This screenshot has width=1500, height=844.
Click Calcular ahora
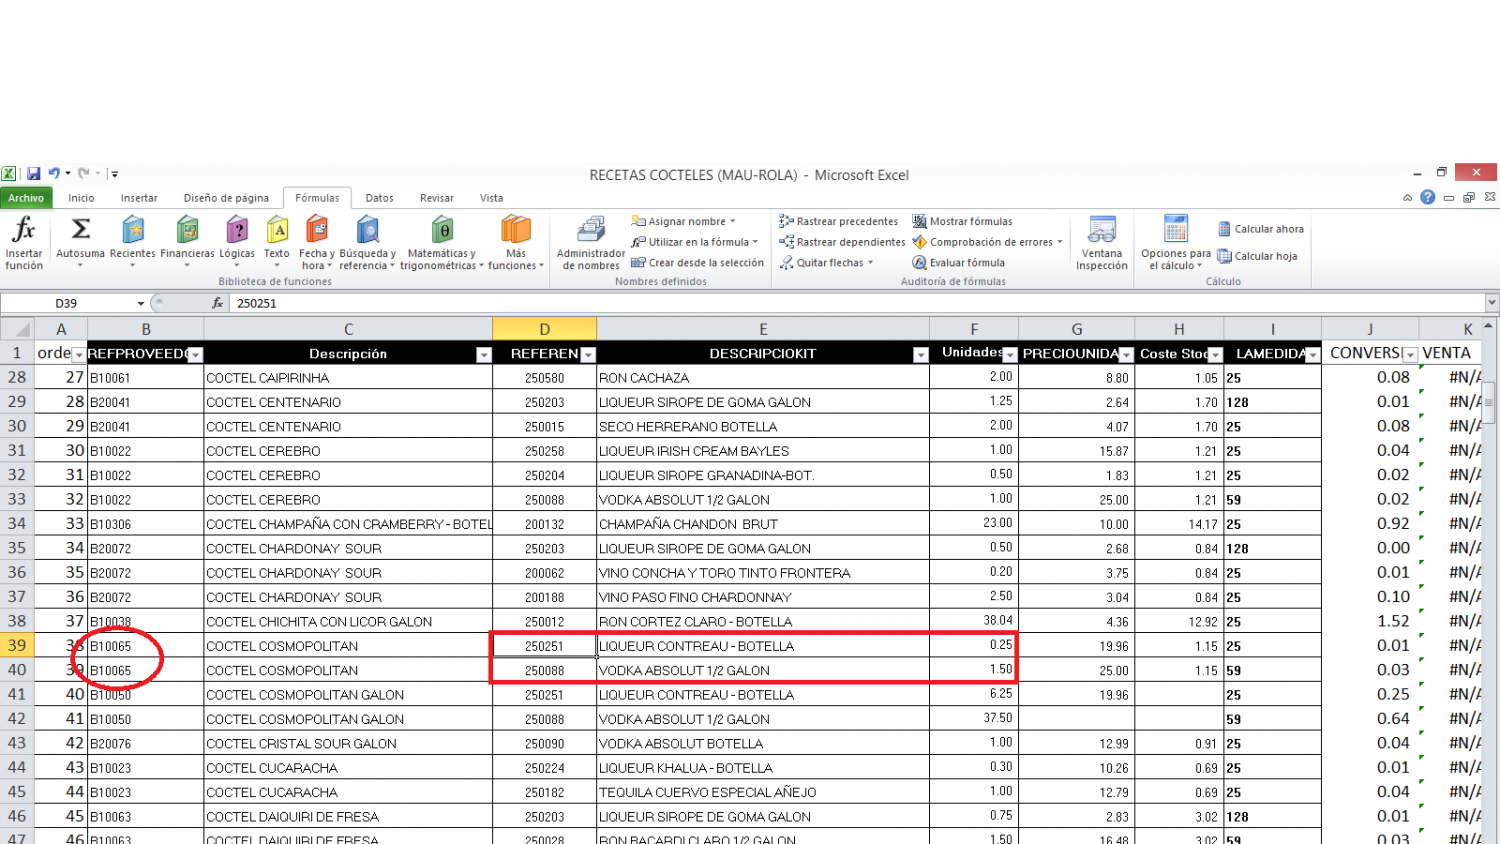(1260, 229)
